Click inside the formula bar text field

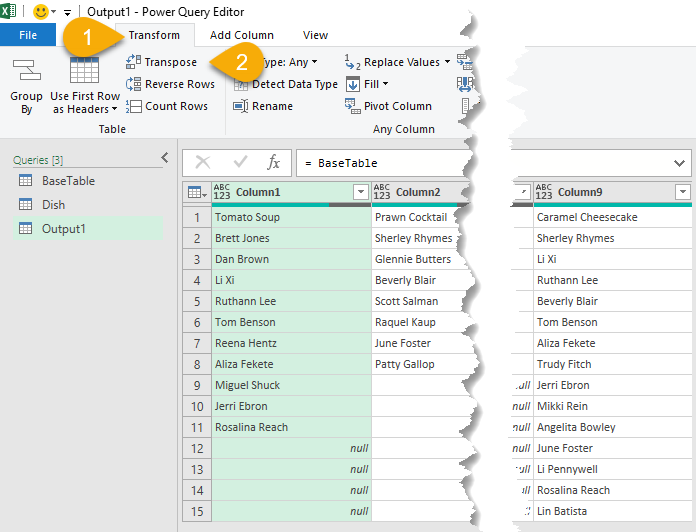point(480,163)
